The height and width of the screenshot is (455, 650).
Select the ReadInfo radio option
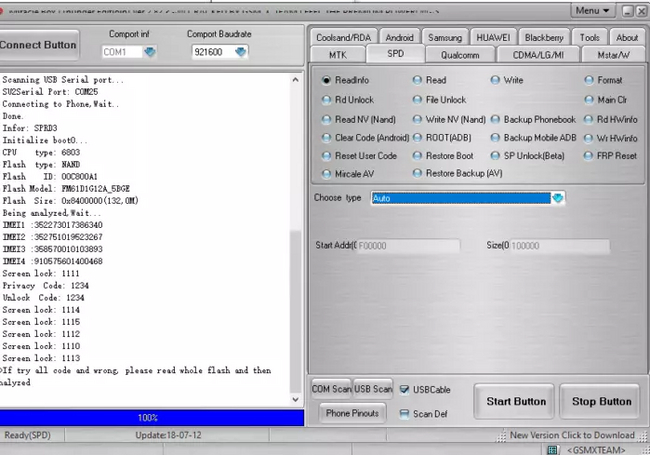coord(327,80)
